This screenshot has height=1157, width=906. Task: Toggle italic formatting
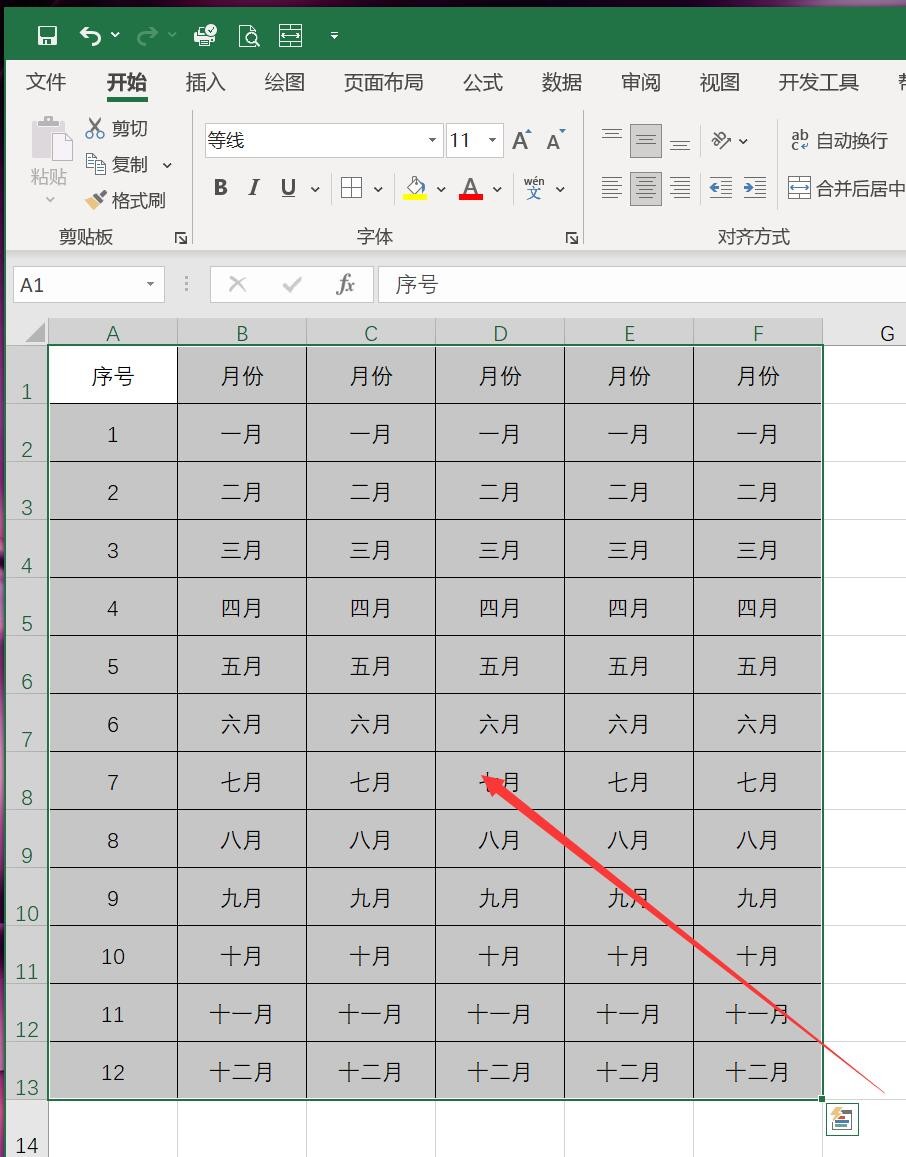tap(253, 187)
